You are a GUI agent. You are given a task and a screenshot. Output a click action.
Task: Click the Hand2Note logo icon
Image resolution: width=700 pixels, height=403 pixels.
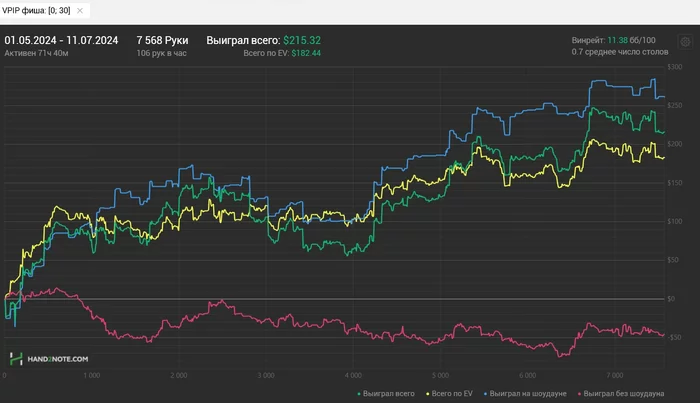coord(15,358)
